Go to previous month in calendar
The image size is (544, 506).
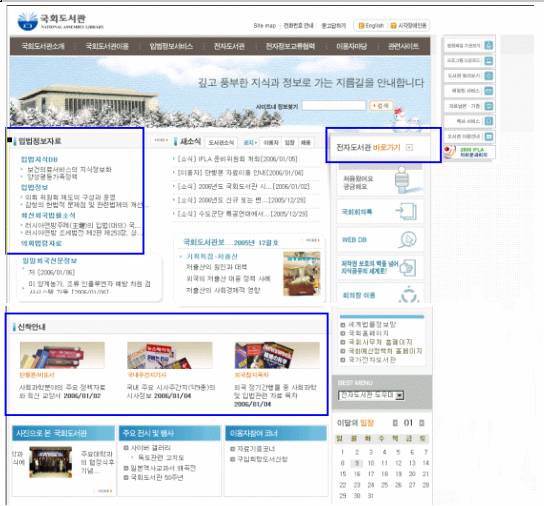pyautogui.click(x=395, y=423)
